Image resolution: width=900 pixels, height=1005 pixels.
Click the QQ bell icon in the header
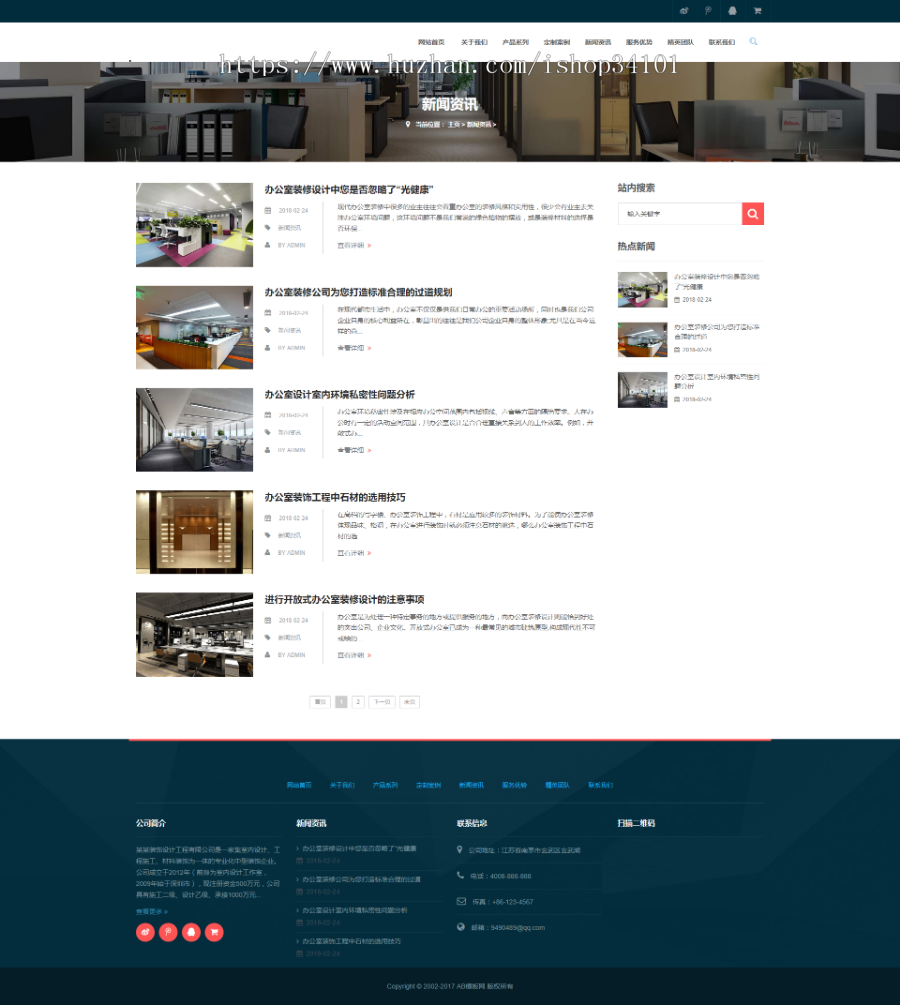[731, 10]
